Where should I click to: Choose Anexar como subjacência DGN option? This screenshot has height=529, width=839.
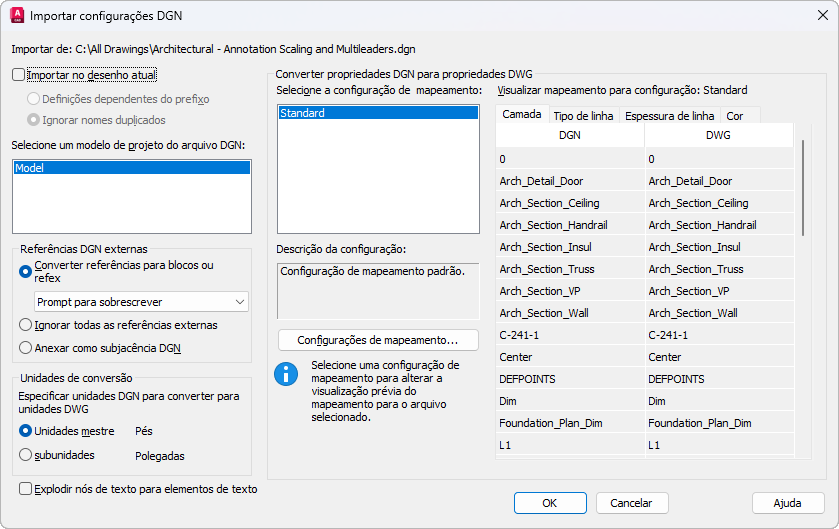coord(25,348)
